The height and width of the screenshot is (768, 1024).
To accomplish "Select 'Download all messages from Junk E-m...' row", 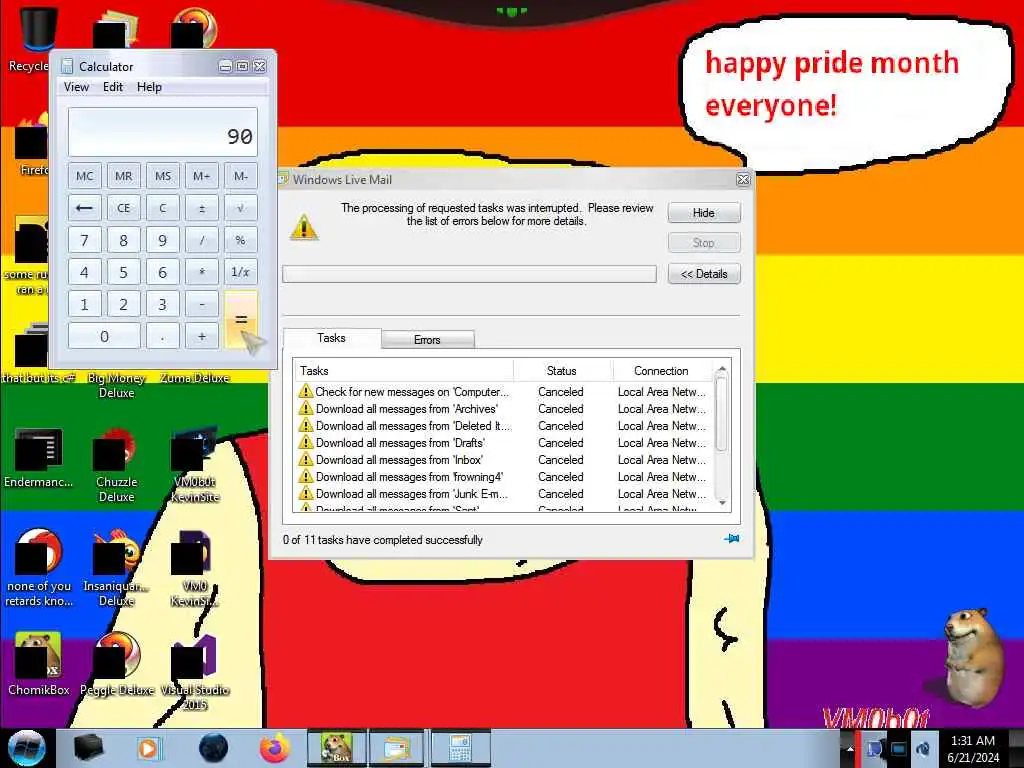I will click(x=504, y=494).
